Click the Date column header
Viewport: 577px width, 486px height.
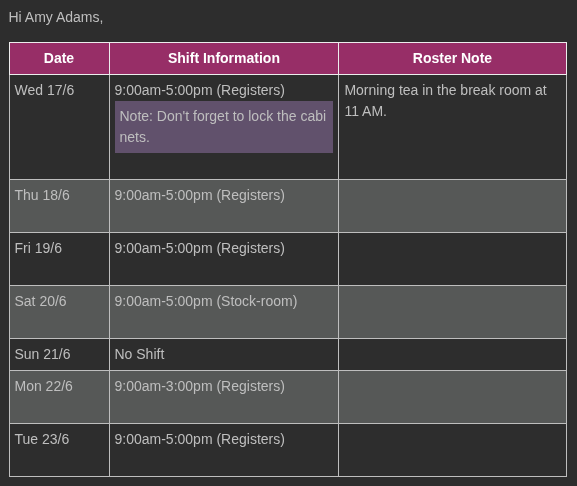point(59,58)
